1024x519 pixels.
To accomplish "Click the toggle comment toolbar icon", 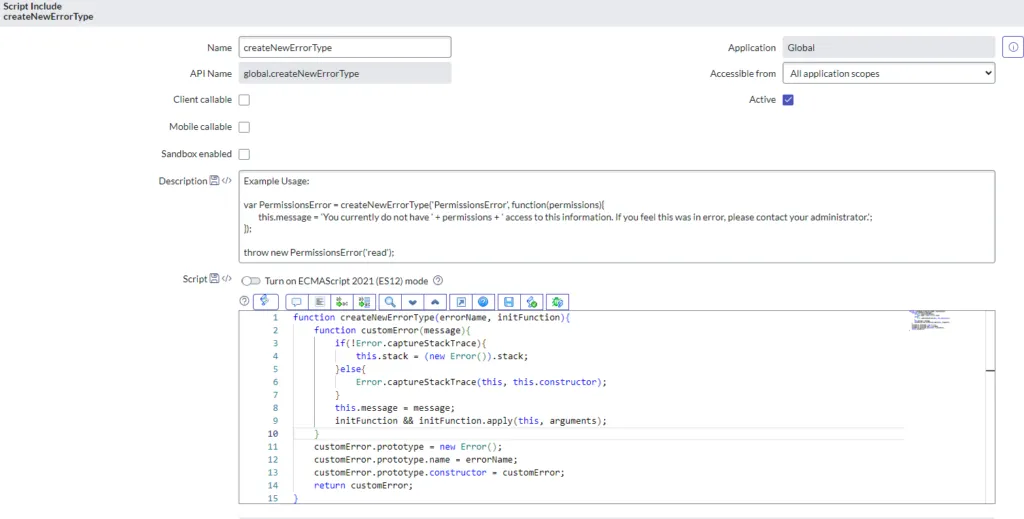I will tap(296, 302).
